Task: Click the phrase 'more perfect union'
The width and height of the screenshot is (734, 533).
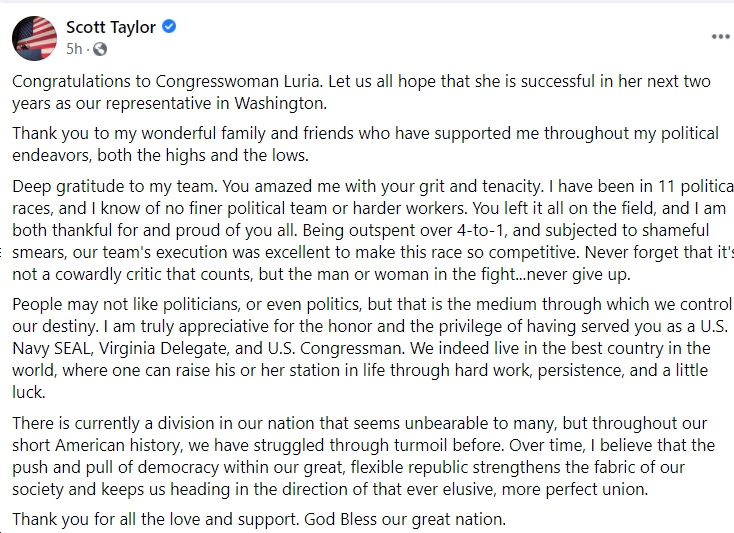Action: pyautogui.click(x=575, y=489)
